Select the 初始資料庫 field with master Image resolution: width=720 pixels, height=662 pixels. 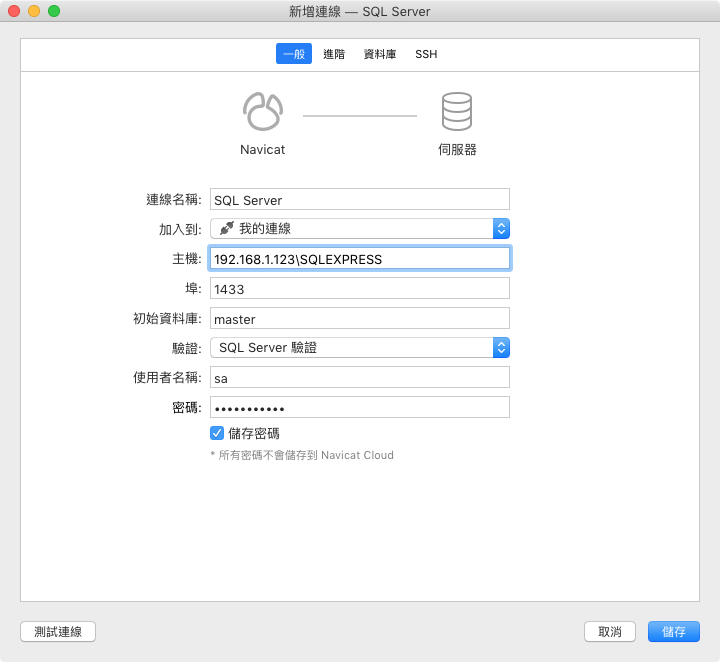pos(359,319)
